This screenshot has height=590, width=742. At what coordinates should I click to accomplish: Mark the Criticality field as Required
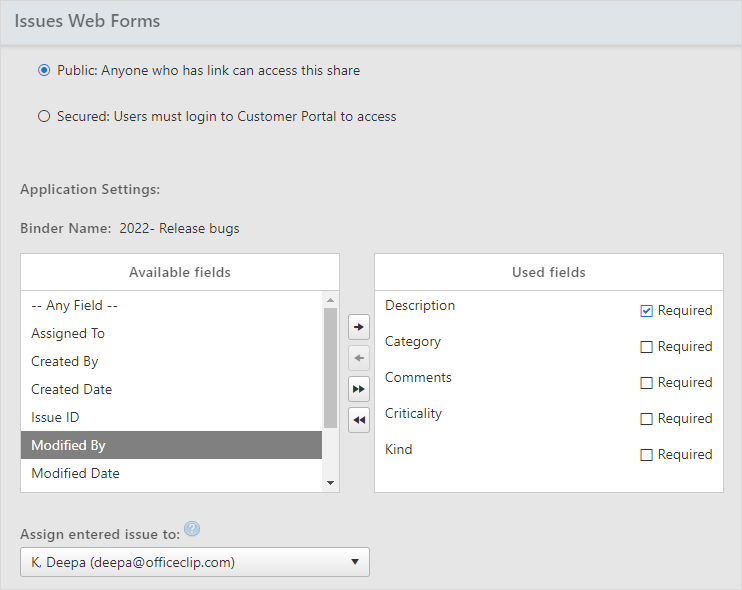point(646,419)
